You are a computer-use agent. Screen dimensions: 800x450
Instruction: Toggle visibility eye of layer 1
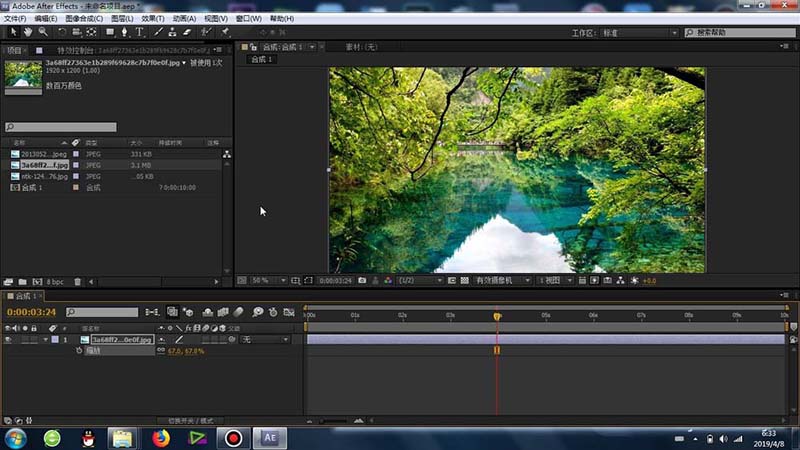[x=8, y=339]
